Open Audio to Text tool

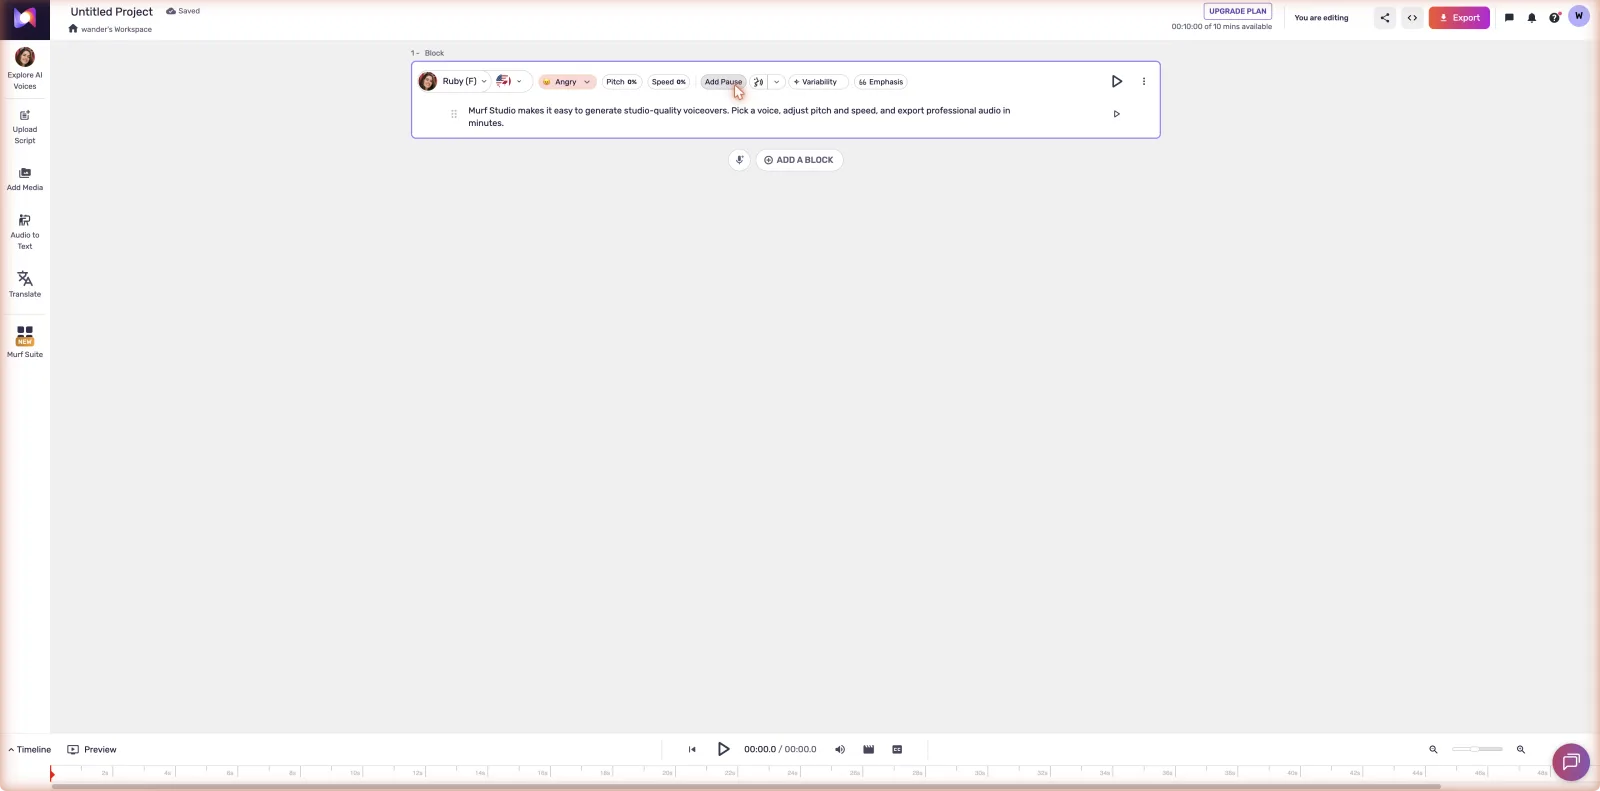click(25, 232)
